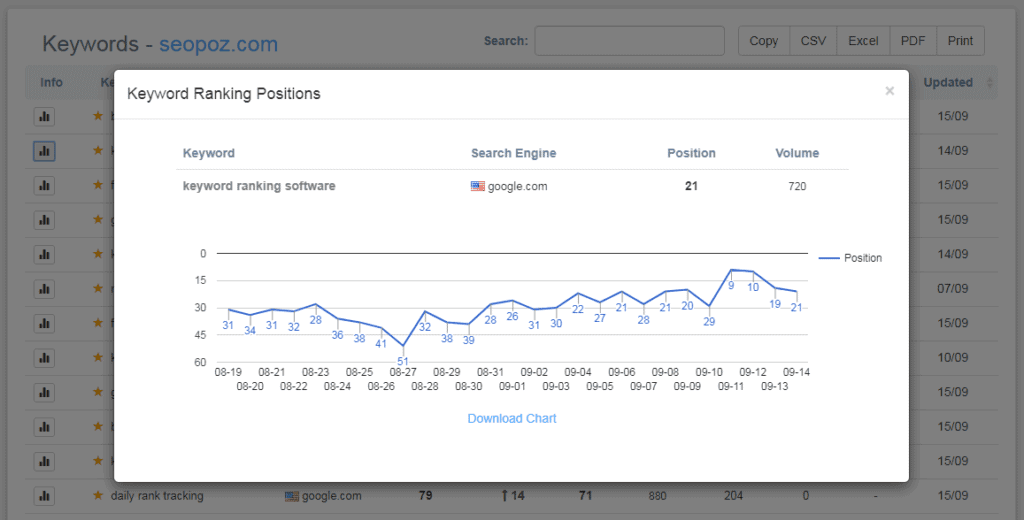This screenshot has width=1024, height=520.
Task: Click into the Search input field
Action: [630, 41]
